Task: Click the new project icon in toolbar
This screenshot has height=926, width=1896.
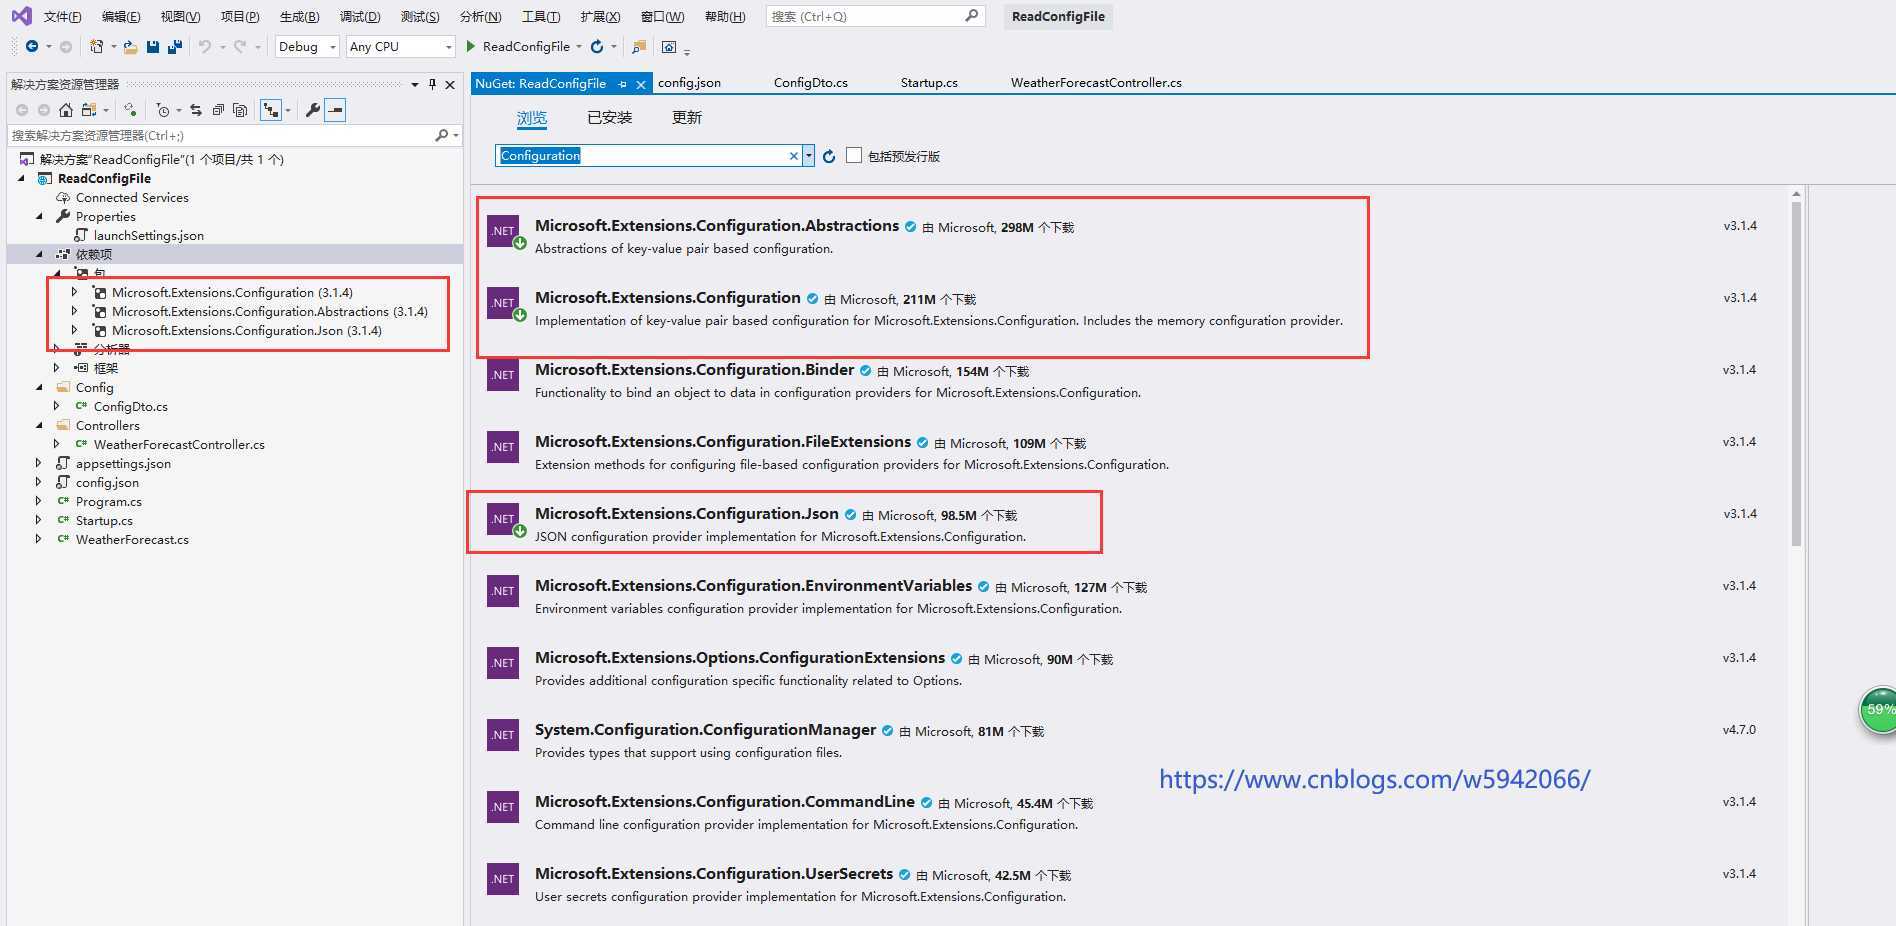Action: pos(96,46)
